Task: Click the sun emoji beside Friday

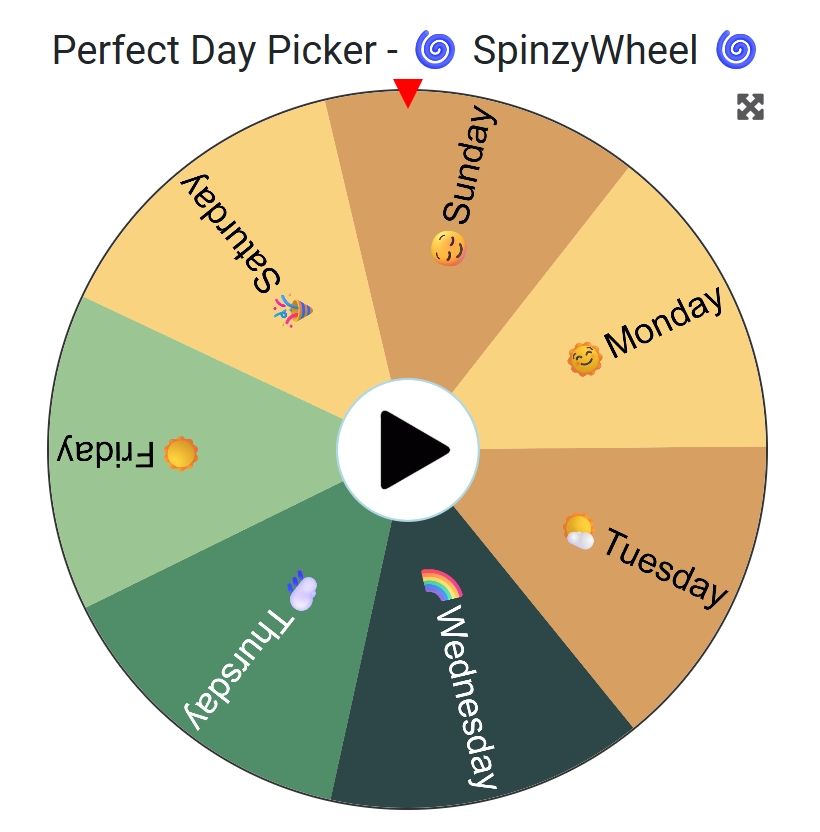Action: click(x=181, y=454)
